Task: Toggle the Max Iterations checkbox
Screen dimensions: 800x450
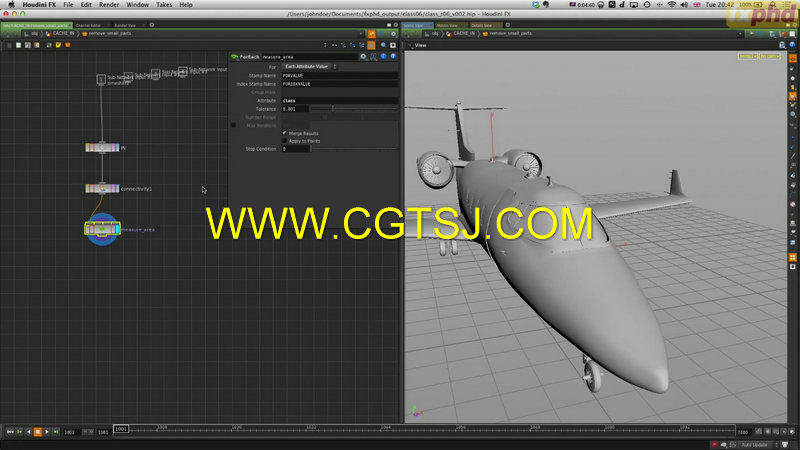Action: 233,125
